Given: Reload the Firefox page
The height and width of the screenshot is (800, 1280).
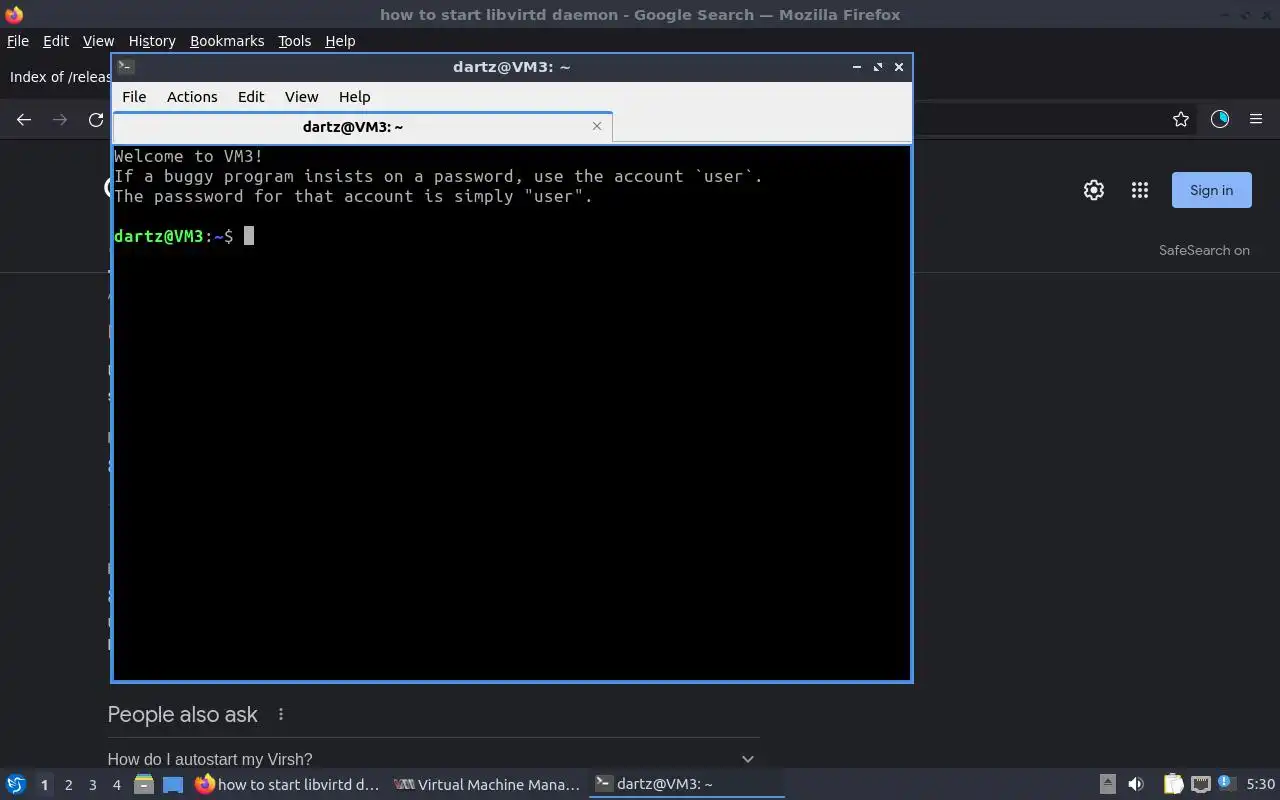Looking at the screenshot, I should pyautogui.click(x=96, y=120).
